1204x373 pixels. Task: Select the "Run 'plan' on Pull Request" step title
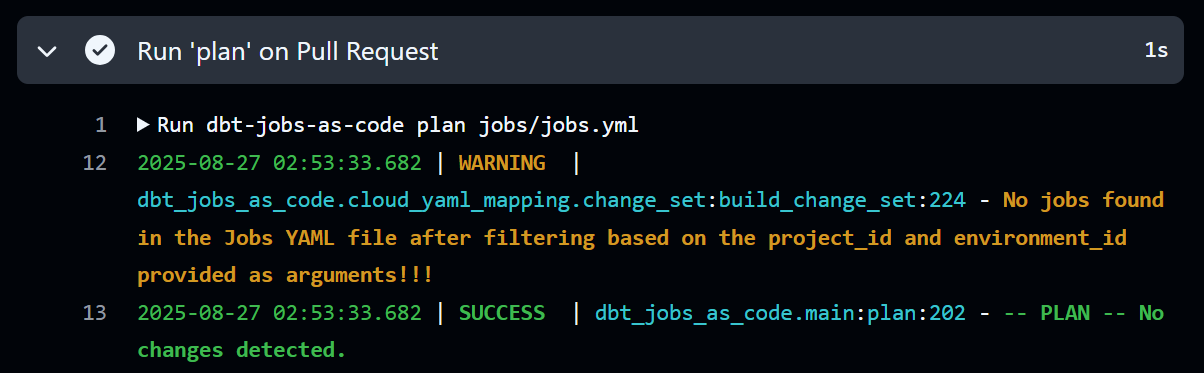pyautogui.click(x=287, y=51)
